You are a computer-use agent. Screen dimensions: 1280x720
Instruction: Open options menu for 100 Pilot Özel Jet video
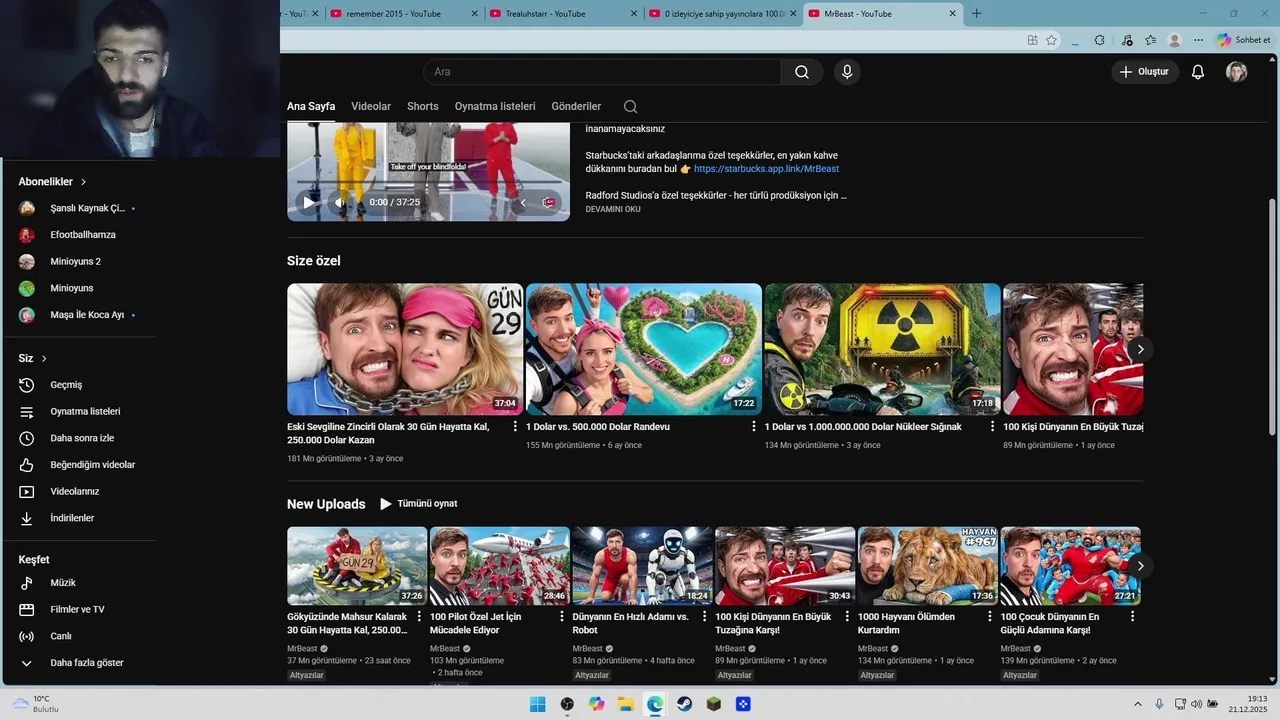point(562,617)
